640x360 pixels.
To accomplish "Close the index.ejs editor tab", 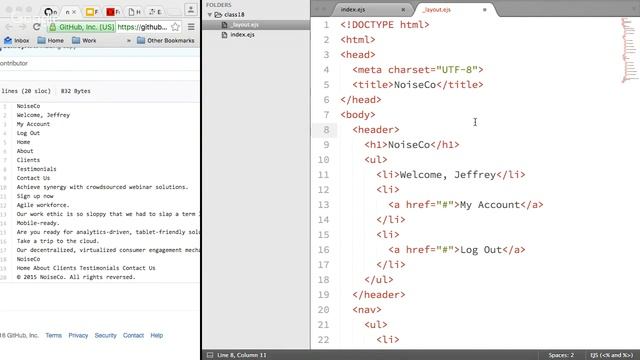I will pos(403,9).
